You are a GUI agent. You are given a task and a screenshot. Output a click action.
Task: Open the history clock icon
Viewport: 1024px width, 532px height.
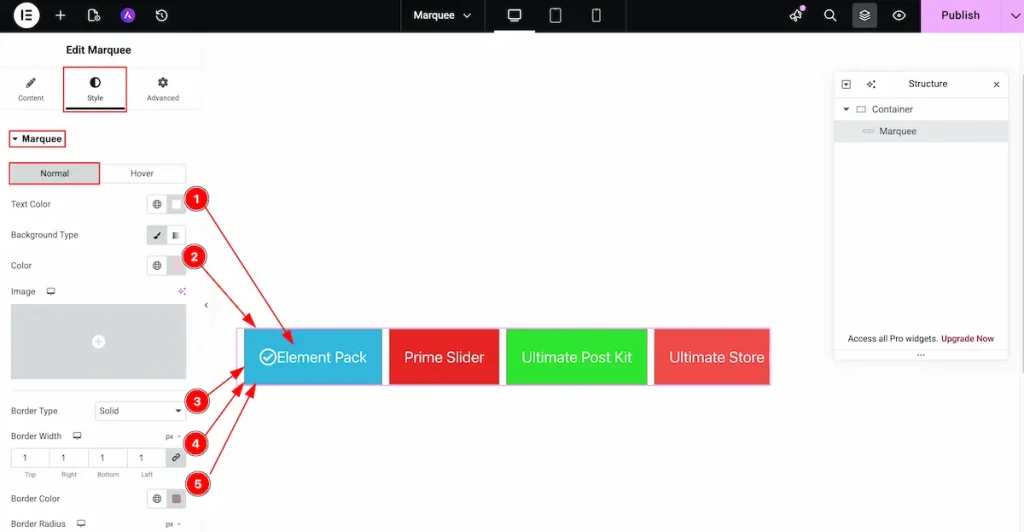[161, 15]
